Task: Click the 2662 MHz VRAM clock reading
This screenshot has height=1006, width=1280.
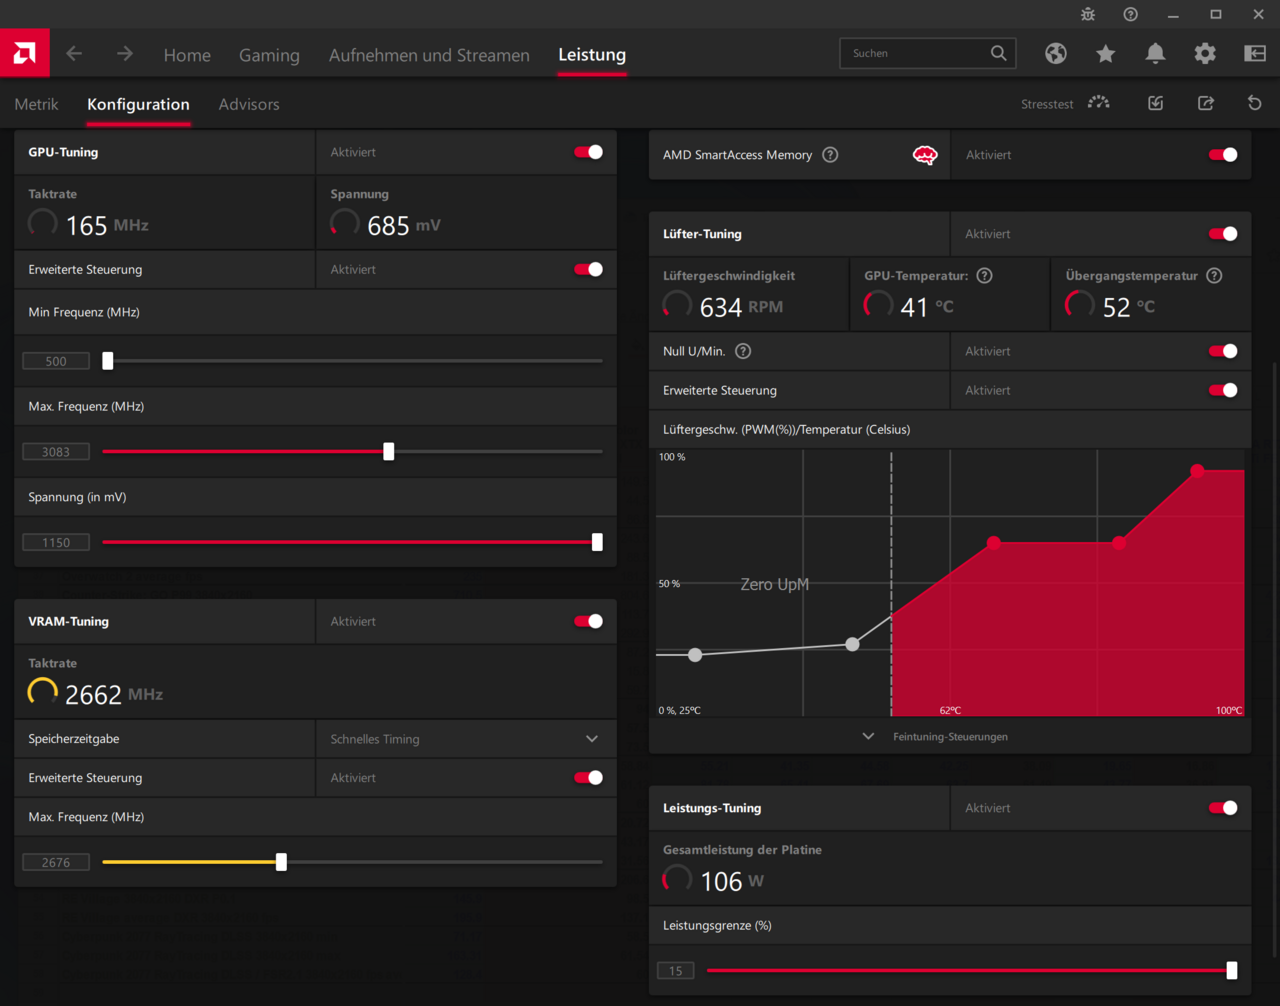Action: 114,694
